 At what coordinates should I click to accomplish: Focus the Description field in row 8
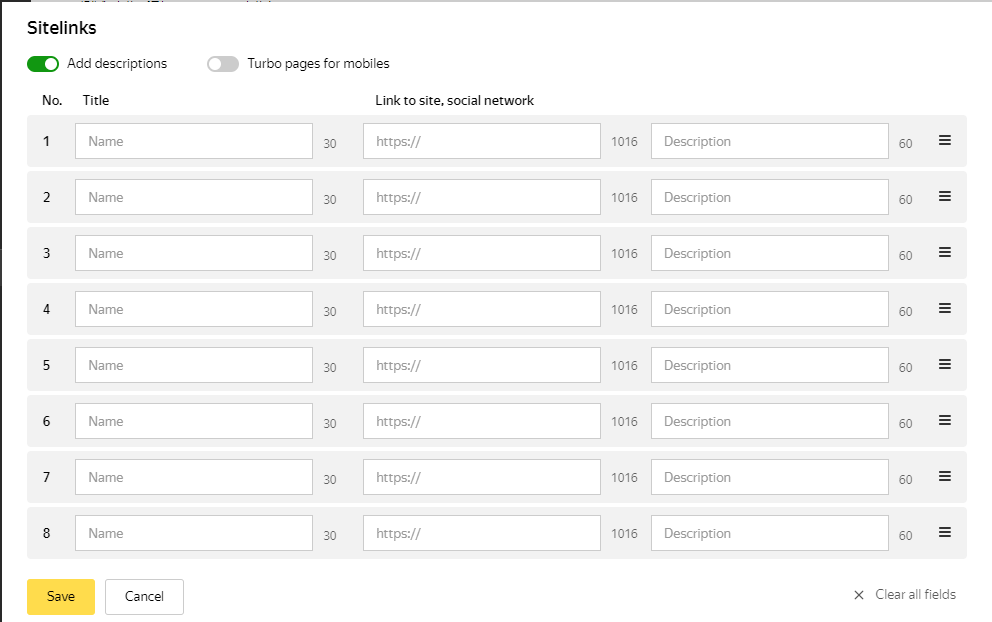pyautogui.click(x=770, y=533)
